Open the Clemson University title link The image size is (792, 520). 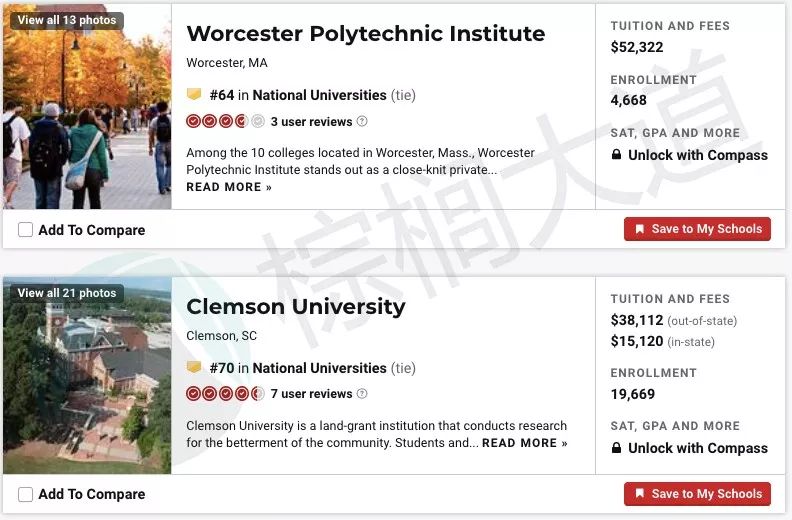[295, 306]
